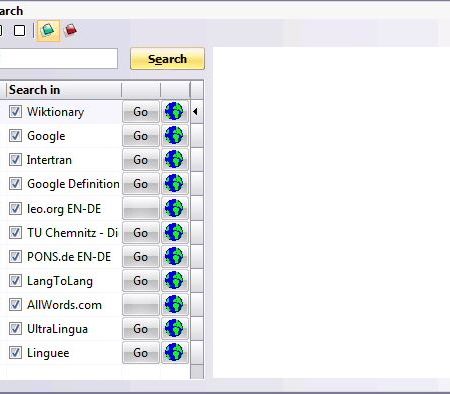Select the leo.org EN-DE row label
Screen dimensions: 450x394
pos(64,209)
